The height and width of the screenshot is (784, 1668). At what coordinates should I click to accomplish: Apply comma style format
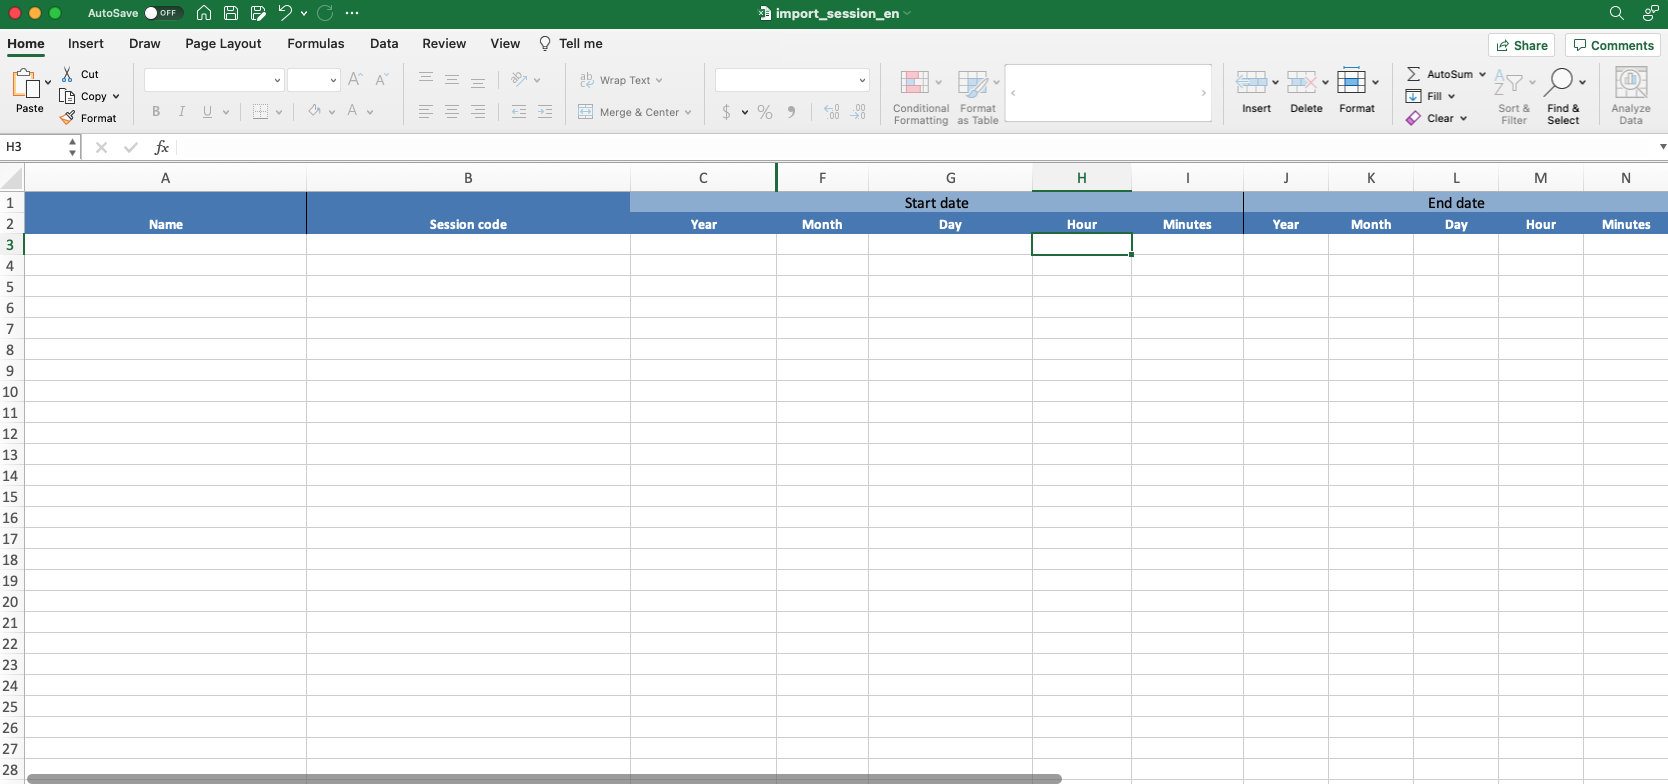pos(791,112)
